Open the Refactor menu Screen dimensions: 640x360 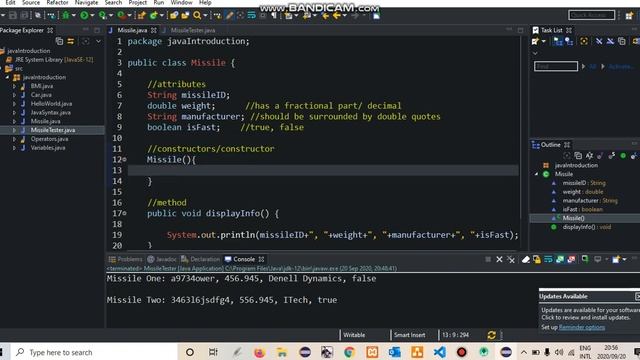point(57,2)
